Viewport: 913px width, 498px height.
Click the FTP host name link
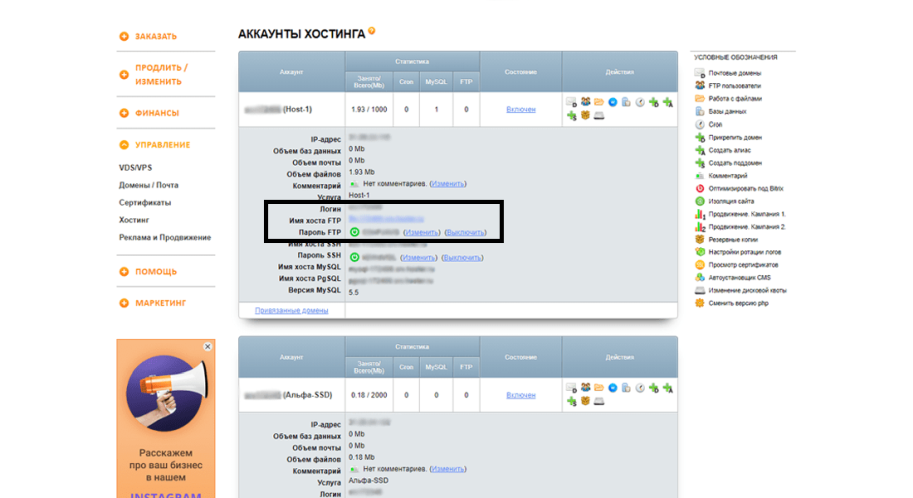(386, 219)
